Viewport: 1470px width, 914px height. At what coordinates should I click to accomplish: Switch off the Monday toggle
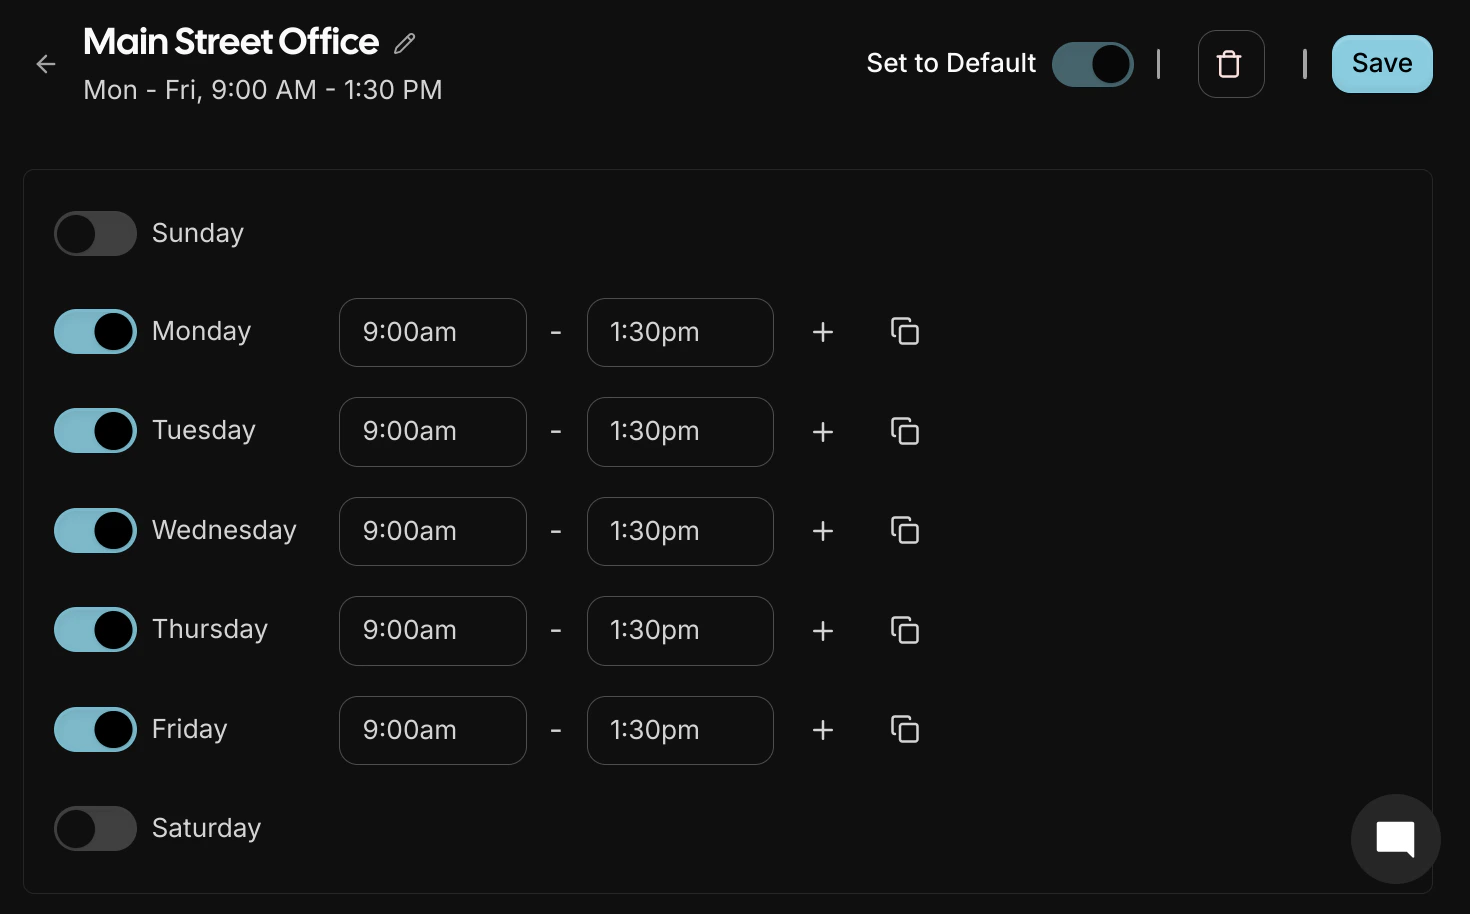point(95,331)
